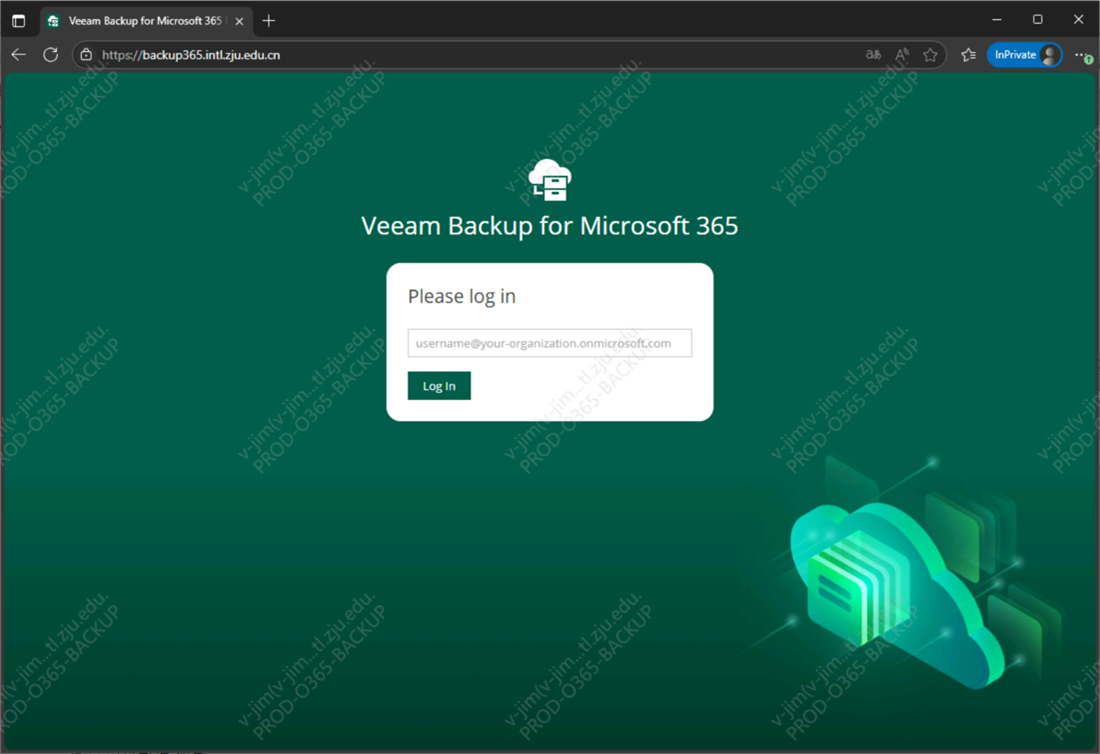View site information via the lock icon
1100x754 pixels.
tap(86, 55)
